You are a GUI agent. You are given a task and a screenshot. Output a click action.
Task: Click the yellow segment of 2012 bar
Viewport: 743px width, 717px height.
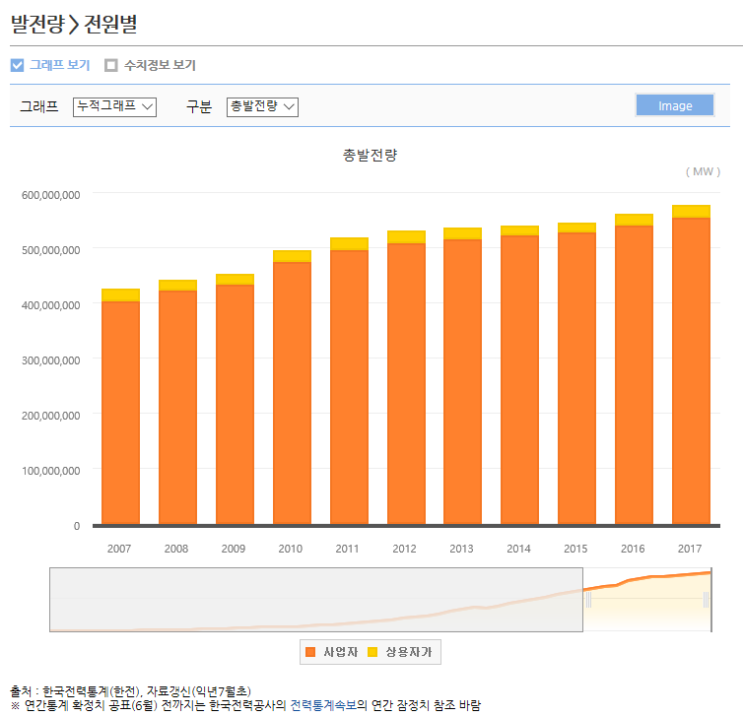[406, 237]
